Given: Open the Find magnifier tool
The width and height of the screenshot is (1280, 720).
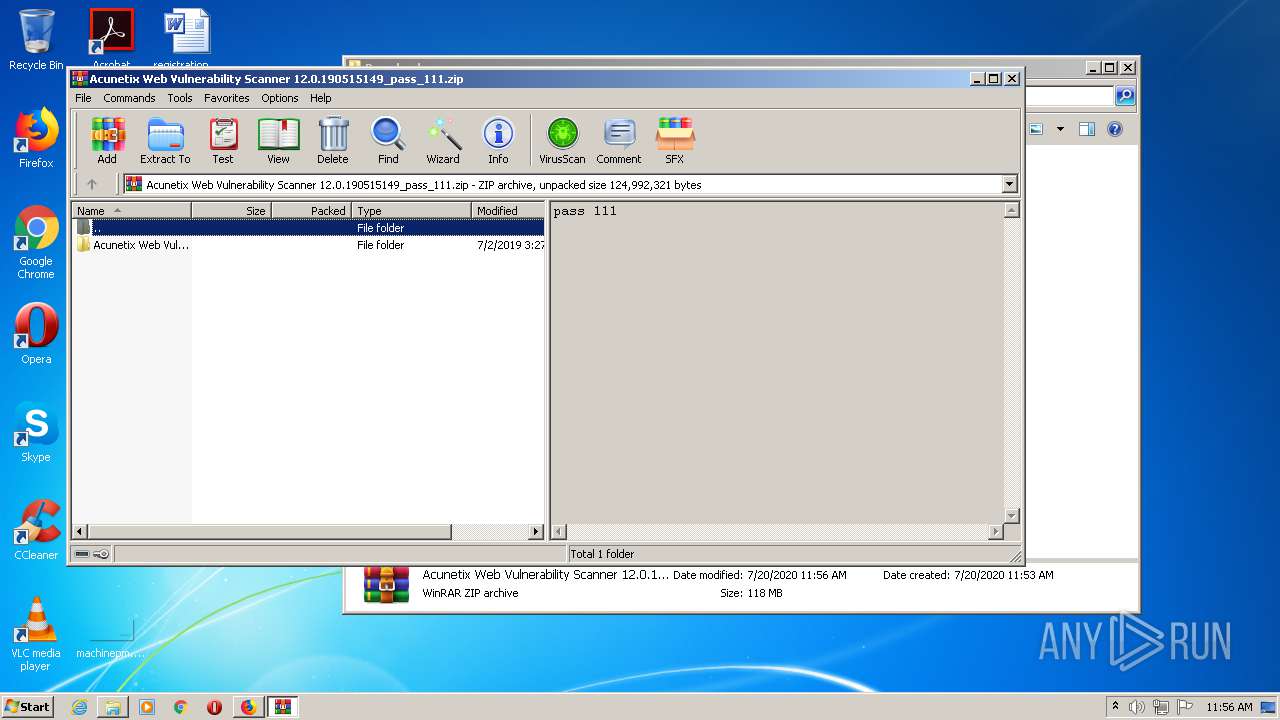Looking at the screenshot, I should (x=388, y=140).
